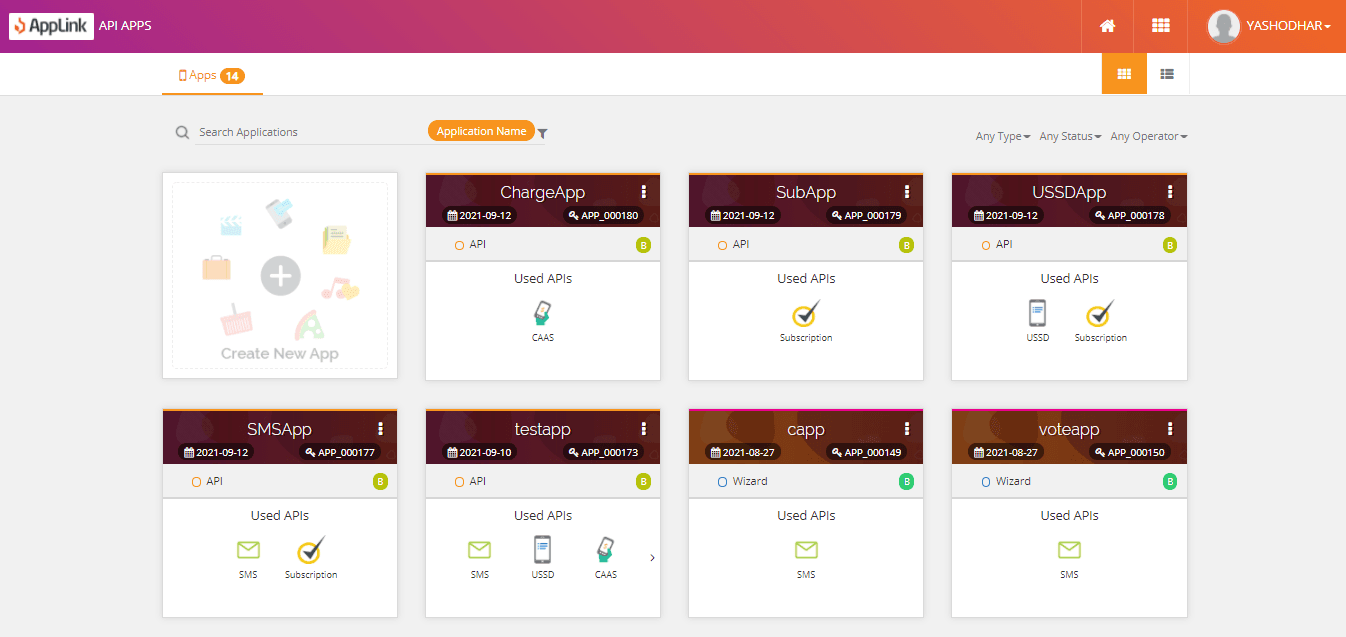Viewport: 1346px width, 637px height.
Task: Open the ChargeApp title
Action: 543,192
